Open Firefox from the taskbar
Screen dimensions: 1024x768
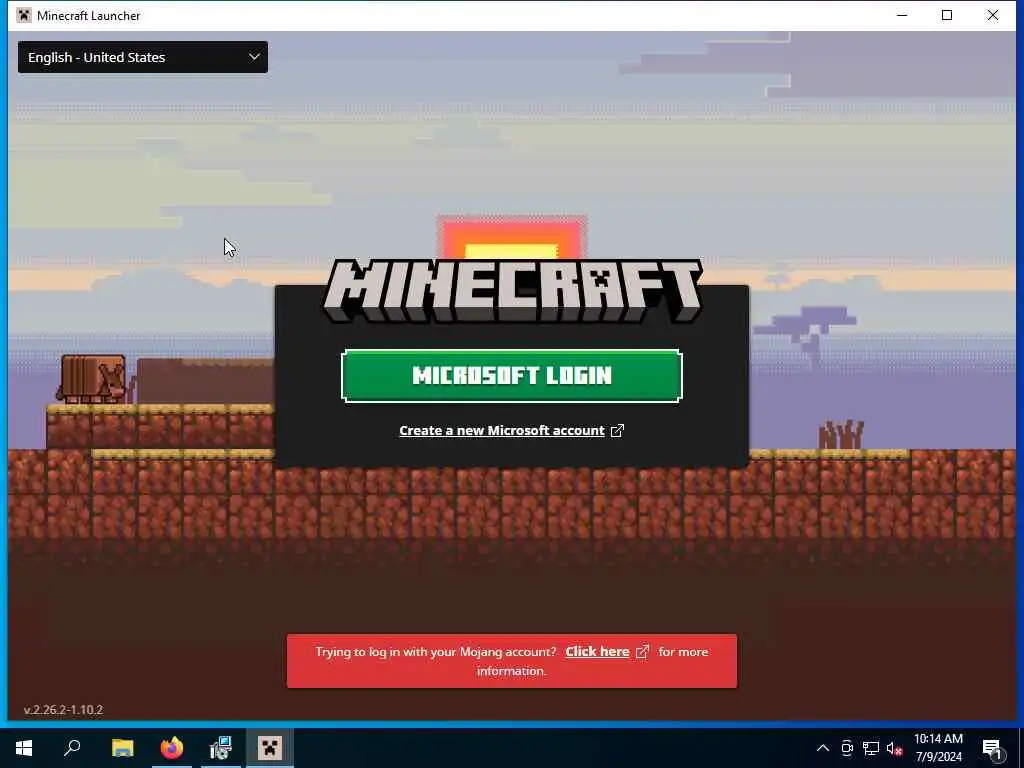coord(172,748)
